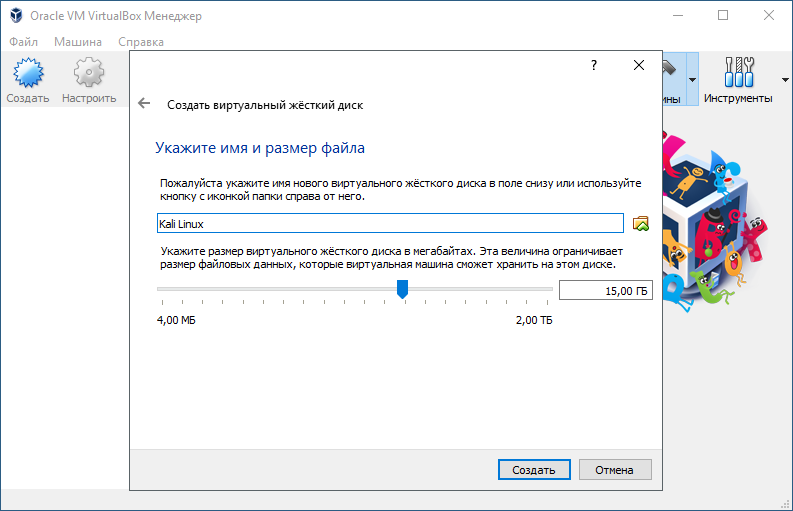Open the Справка menu
793x511 pixels.
pos(141,42)
